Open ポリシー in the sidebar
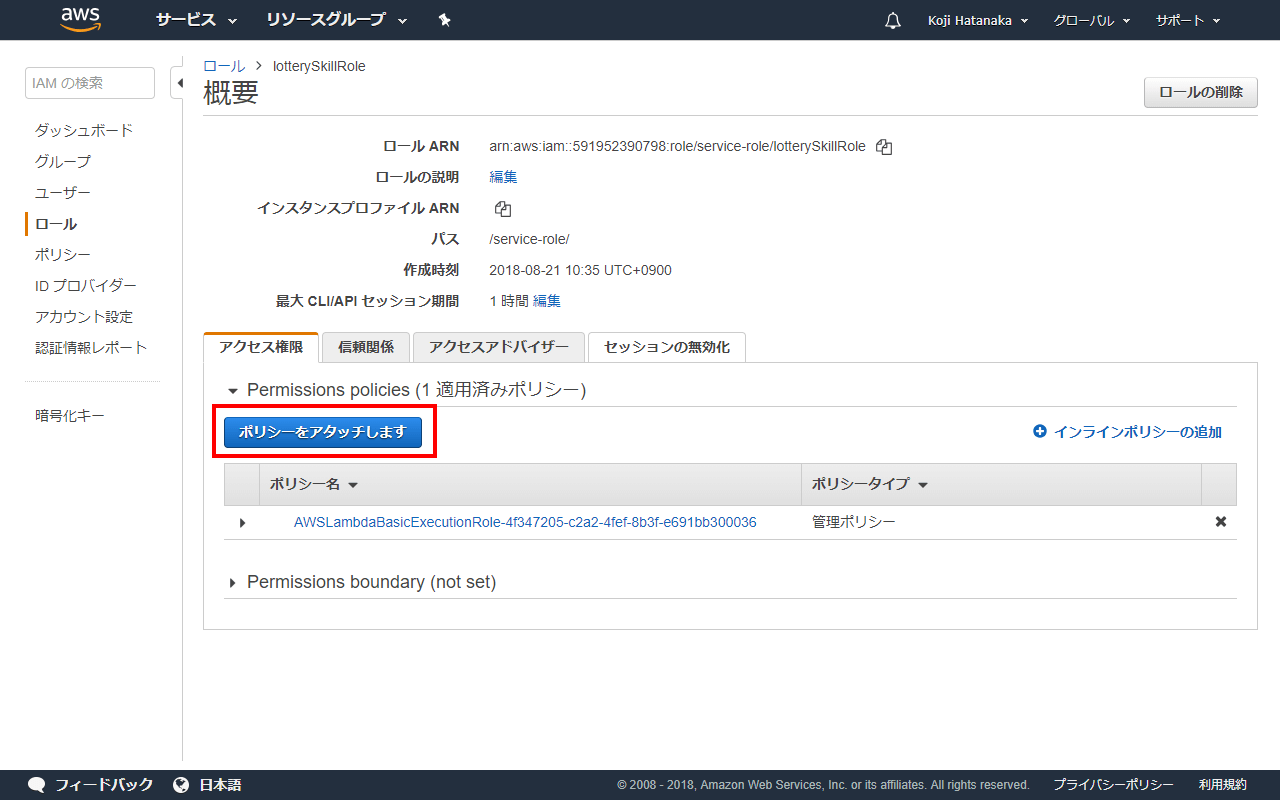This screenshot has width=1280, height=800. pos(63,255)
